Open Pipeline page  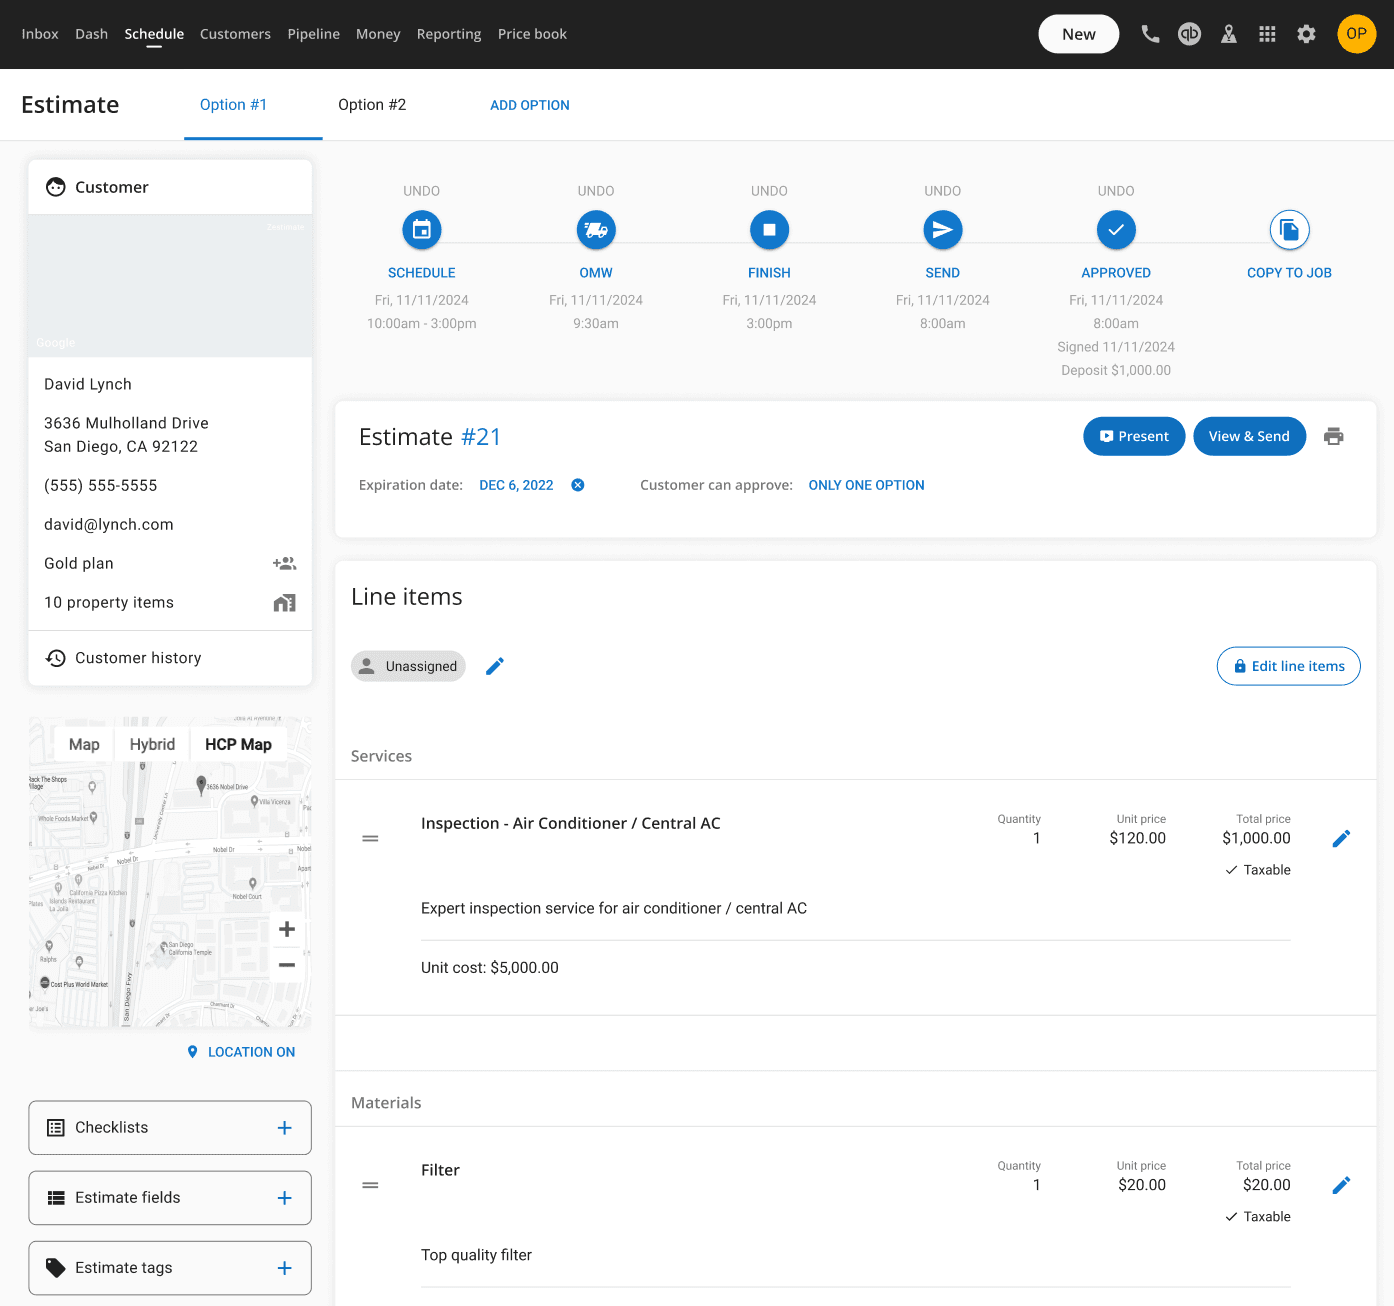coord(314,34)
